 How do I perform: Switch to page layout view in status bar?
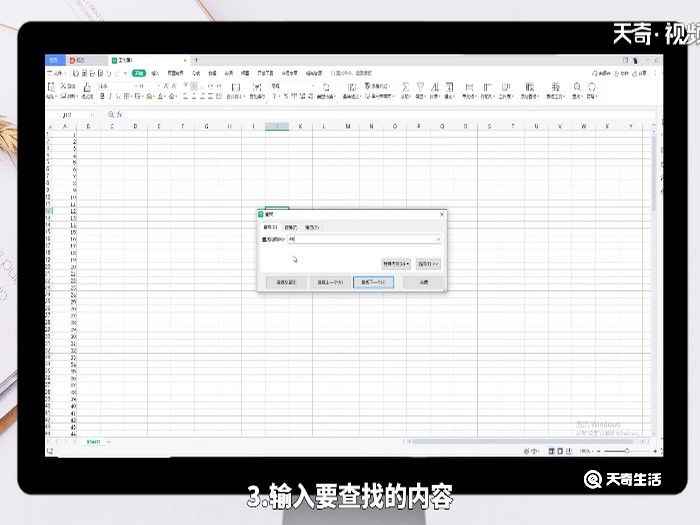(560, 451)
